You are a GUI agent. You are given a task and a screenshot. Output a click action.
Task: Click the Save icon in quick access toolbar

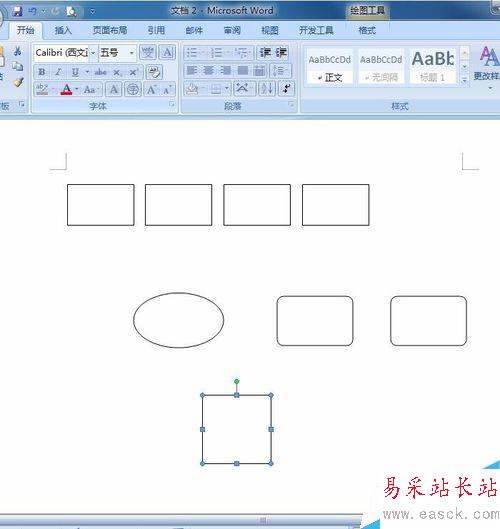coord(17,12)
